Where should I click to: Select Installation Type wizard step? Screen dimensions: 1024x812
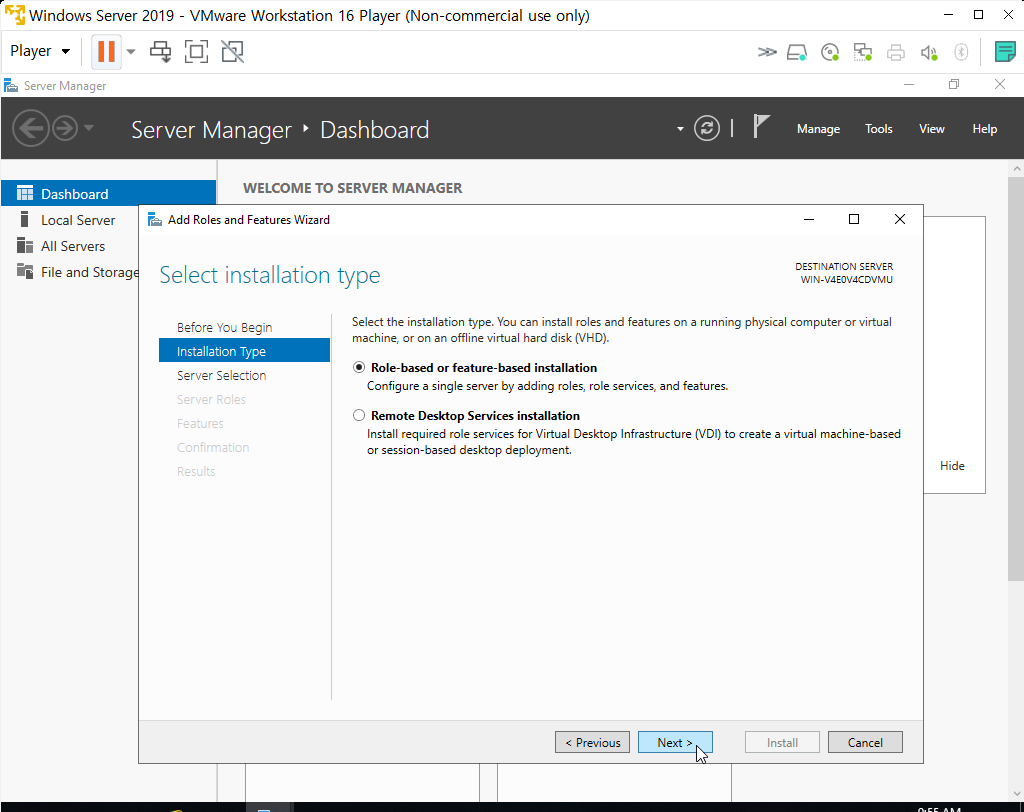(244, 351)
